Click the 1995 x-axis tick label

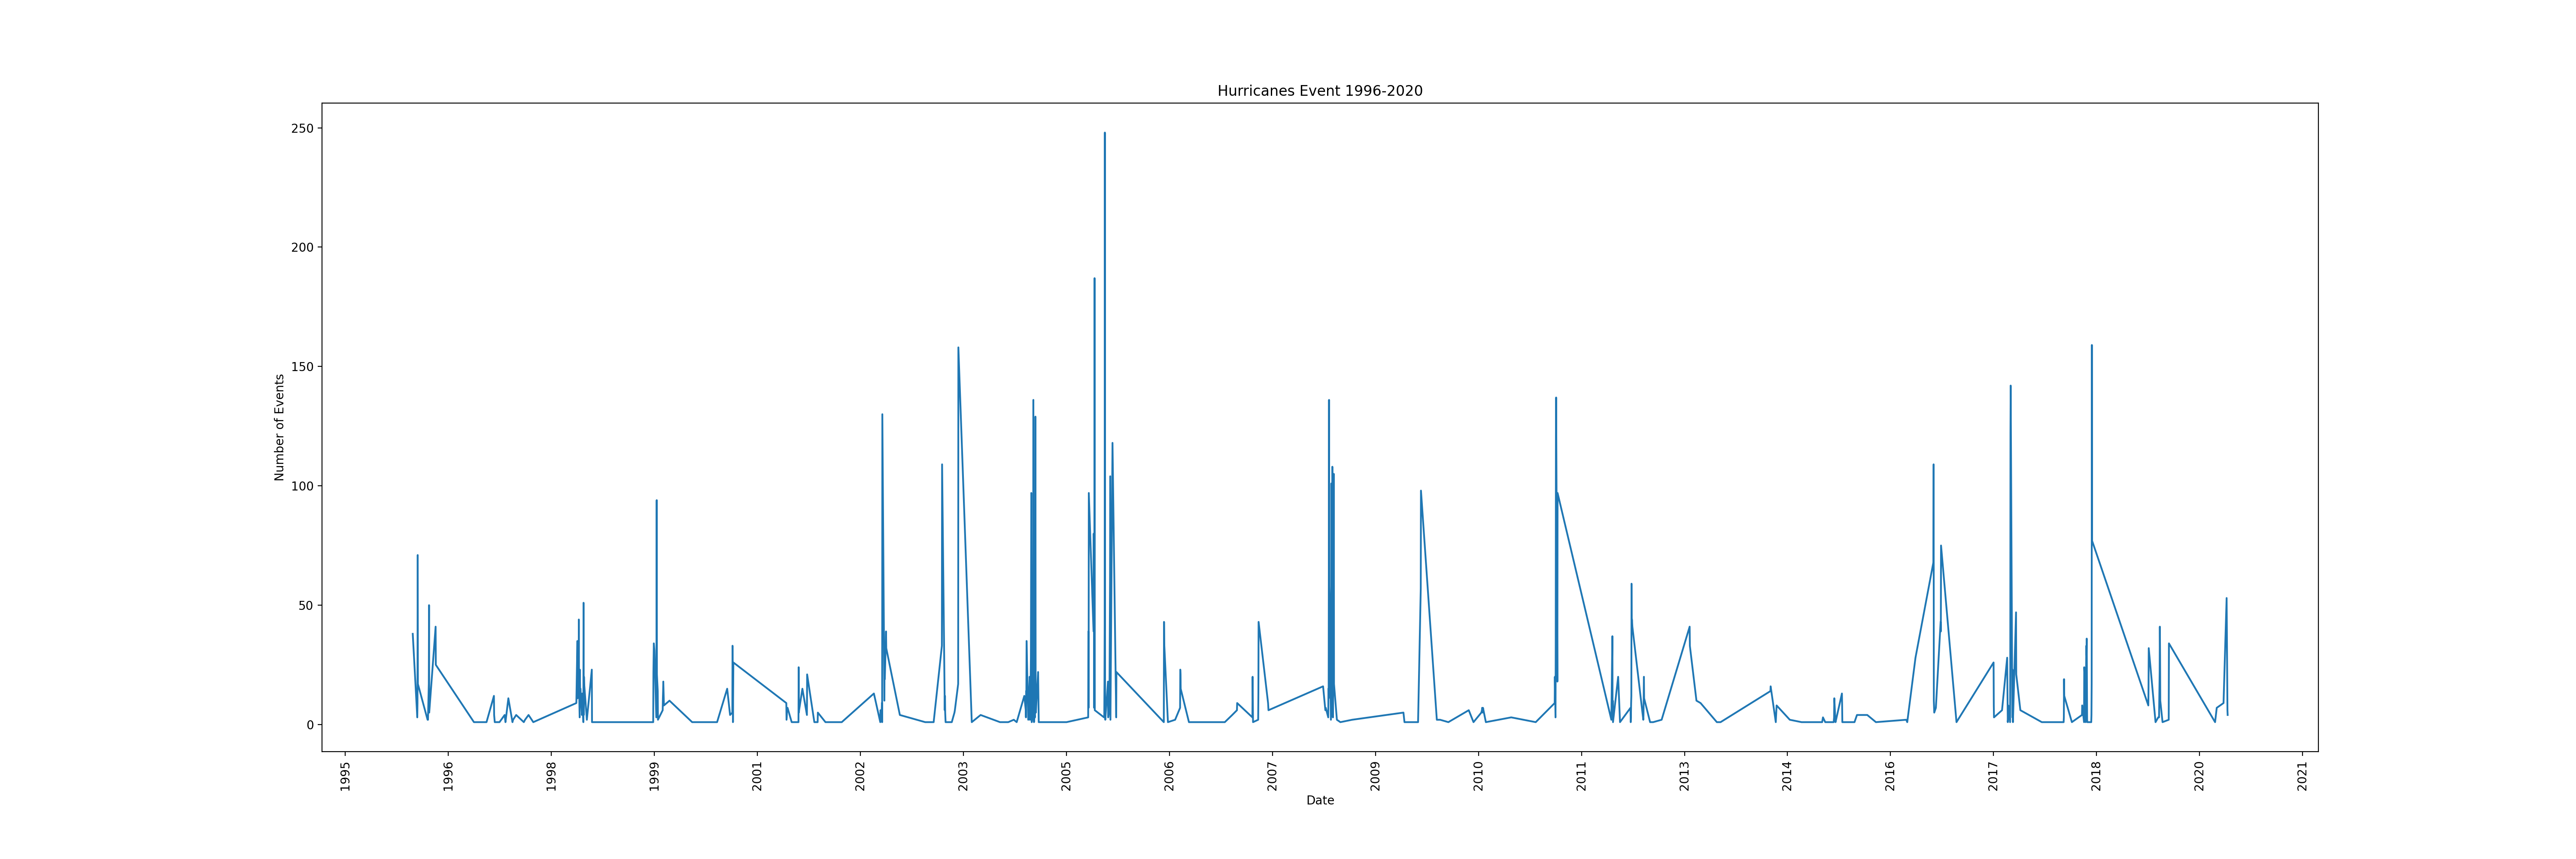click(x=346, y=777)
